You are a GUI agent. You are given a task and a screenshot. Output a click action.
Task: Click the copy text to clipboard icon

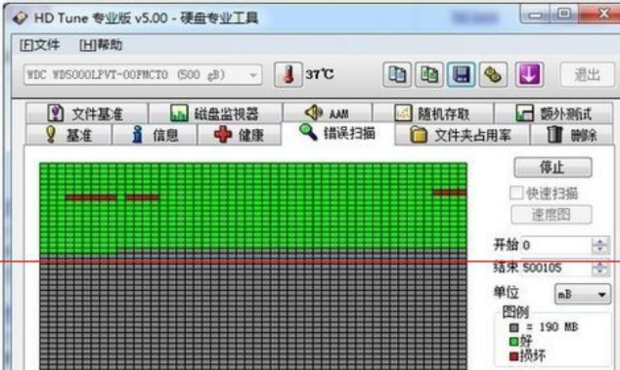pyautogui.click(x=397, y=74)
